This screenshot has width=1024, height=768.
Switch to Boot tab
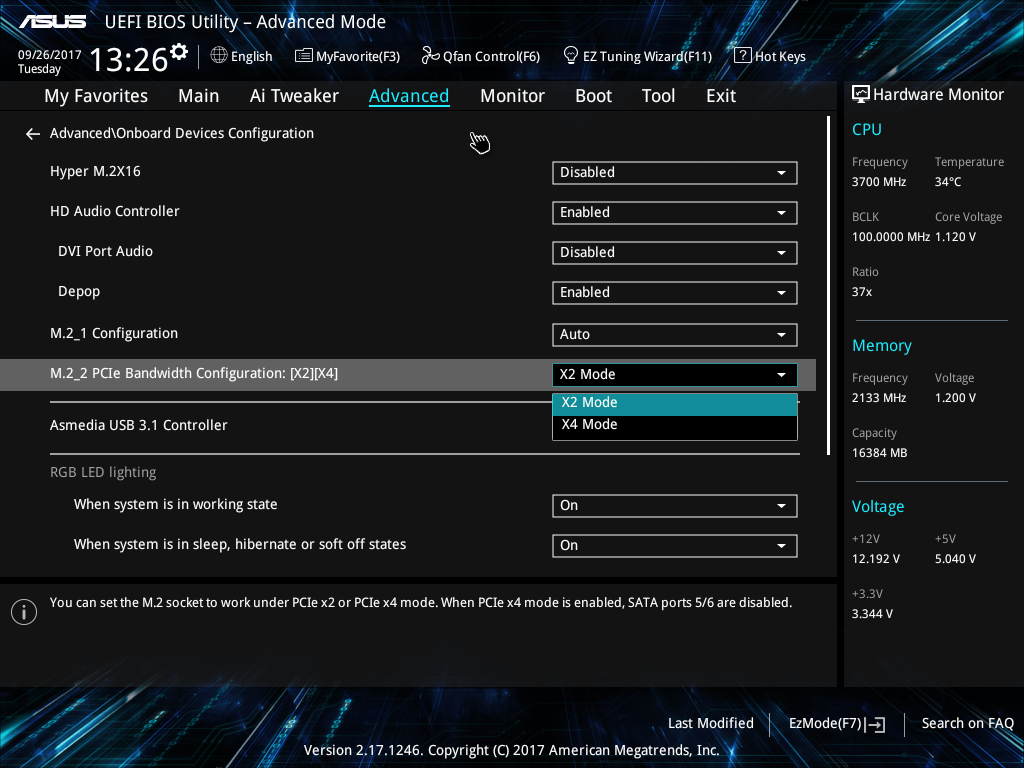coord(593,96)
